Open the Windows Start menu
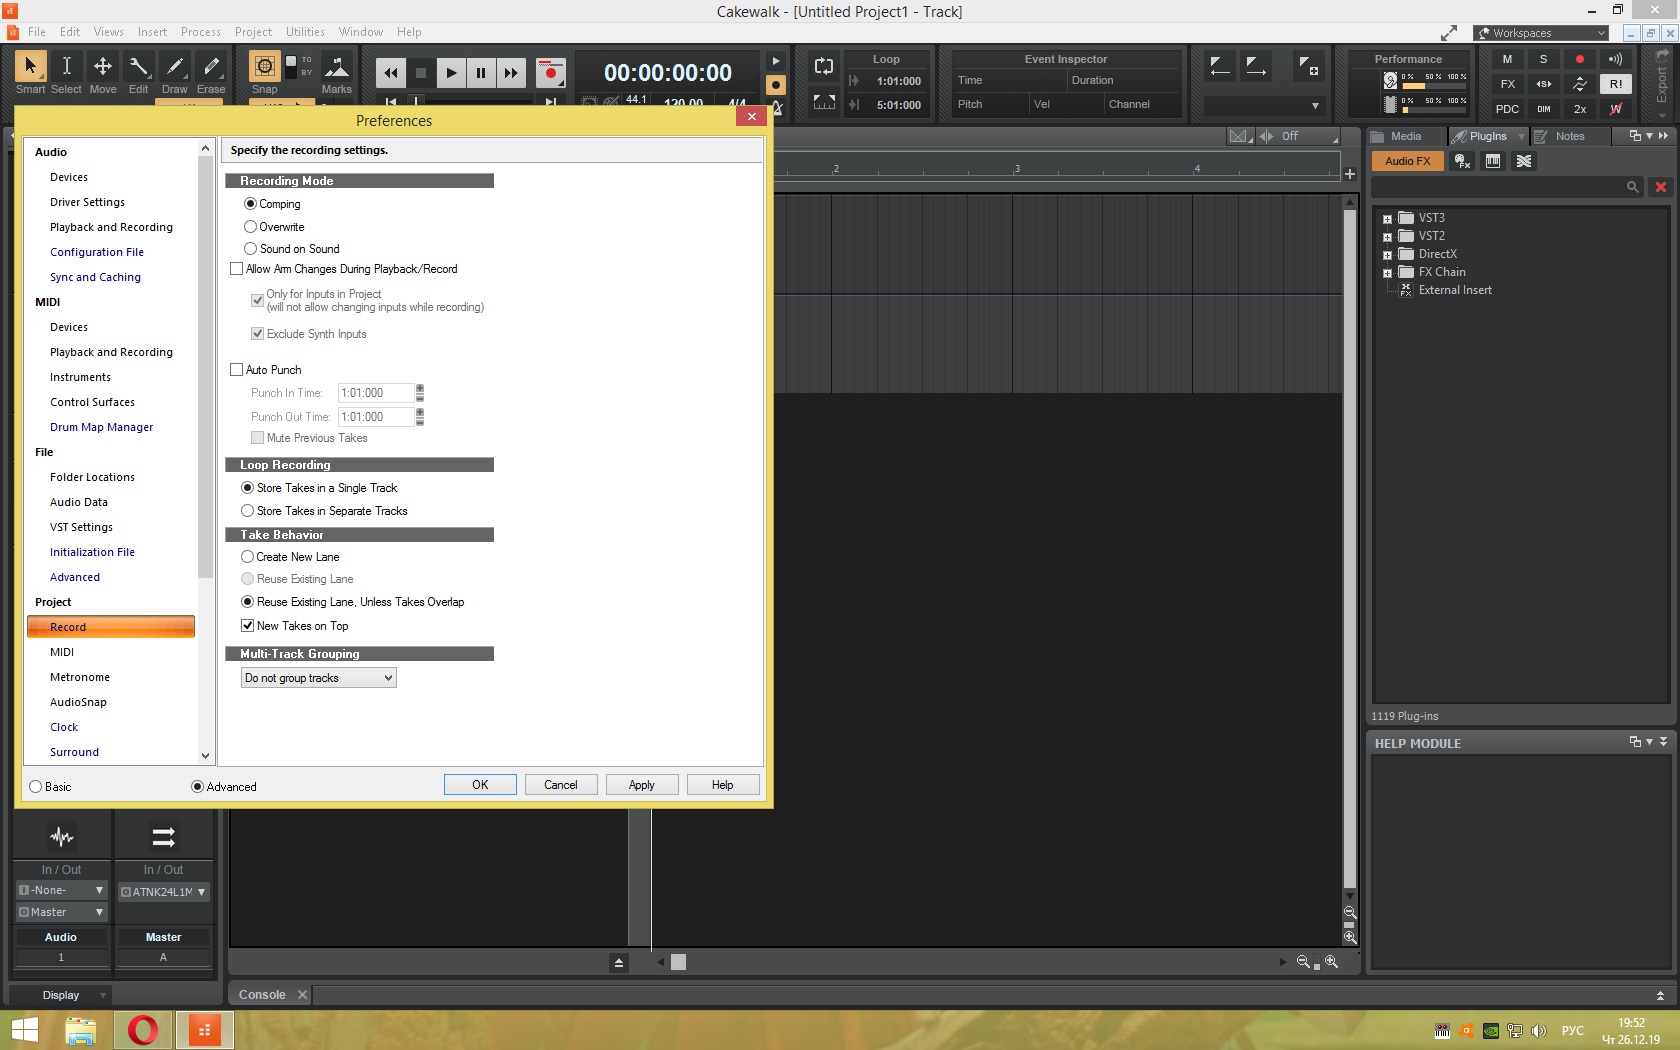The height and width of the screenshot is (1050, 1680). click(x=24, y=1030)
